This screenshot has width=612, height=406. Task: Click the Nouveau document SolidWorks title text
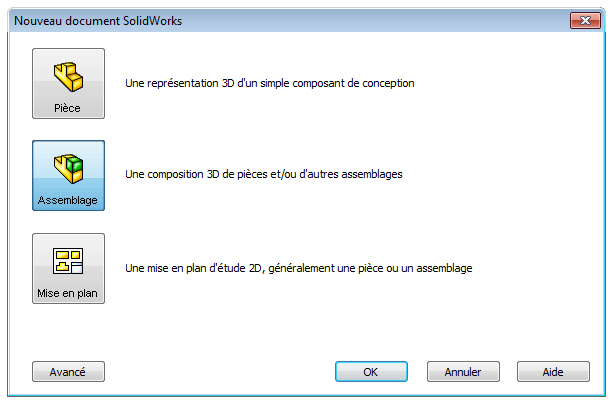coord(98,21)
